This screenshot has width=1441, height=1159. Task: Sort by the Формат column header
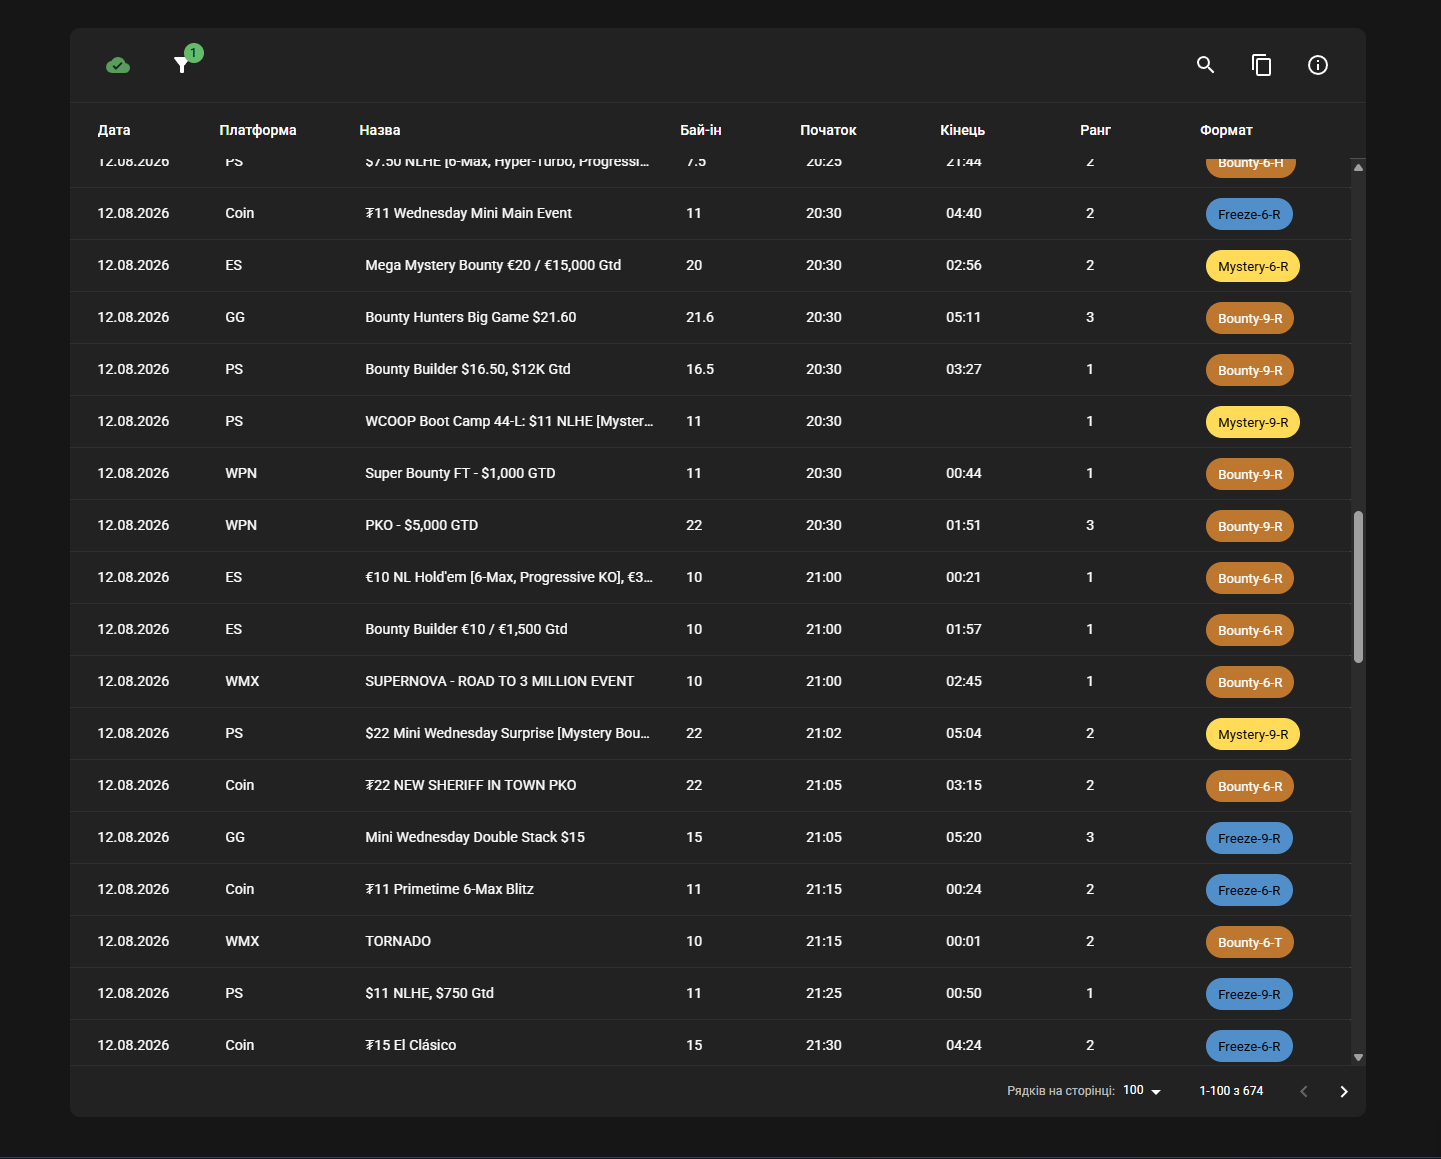[x=1226, y=130]
